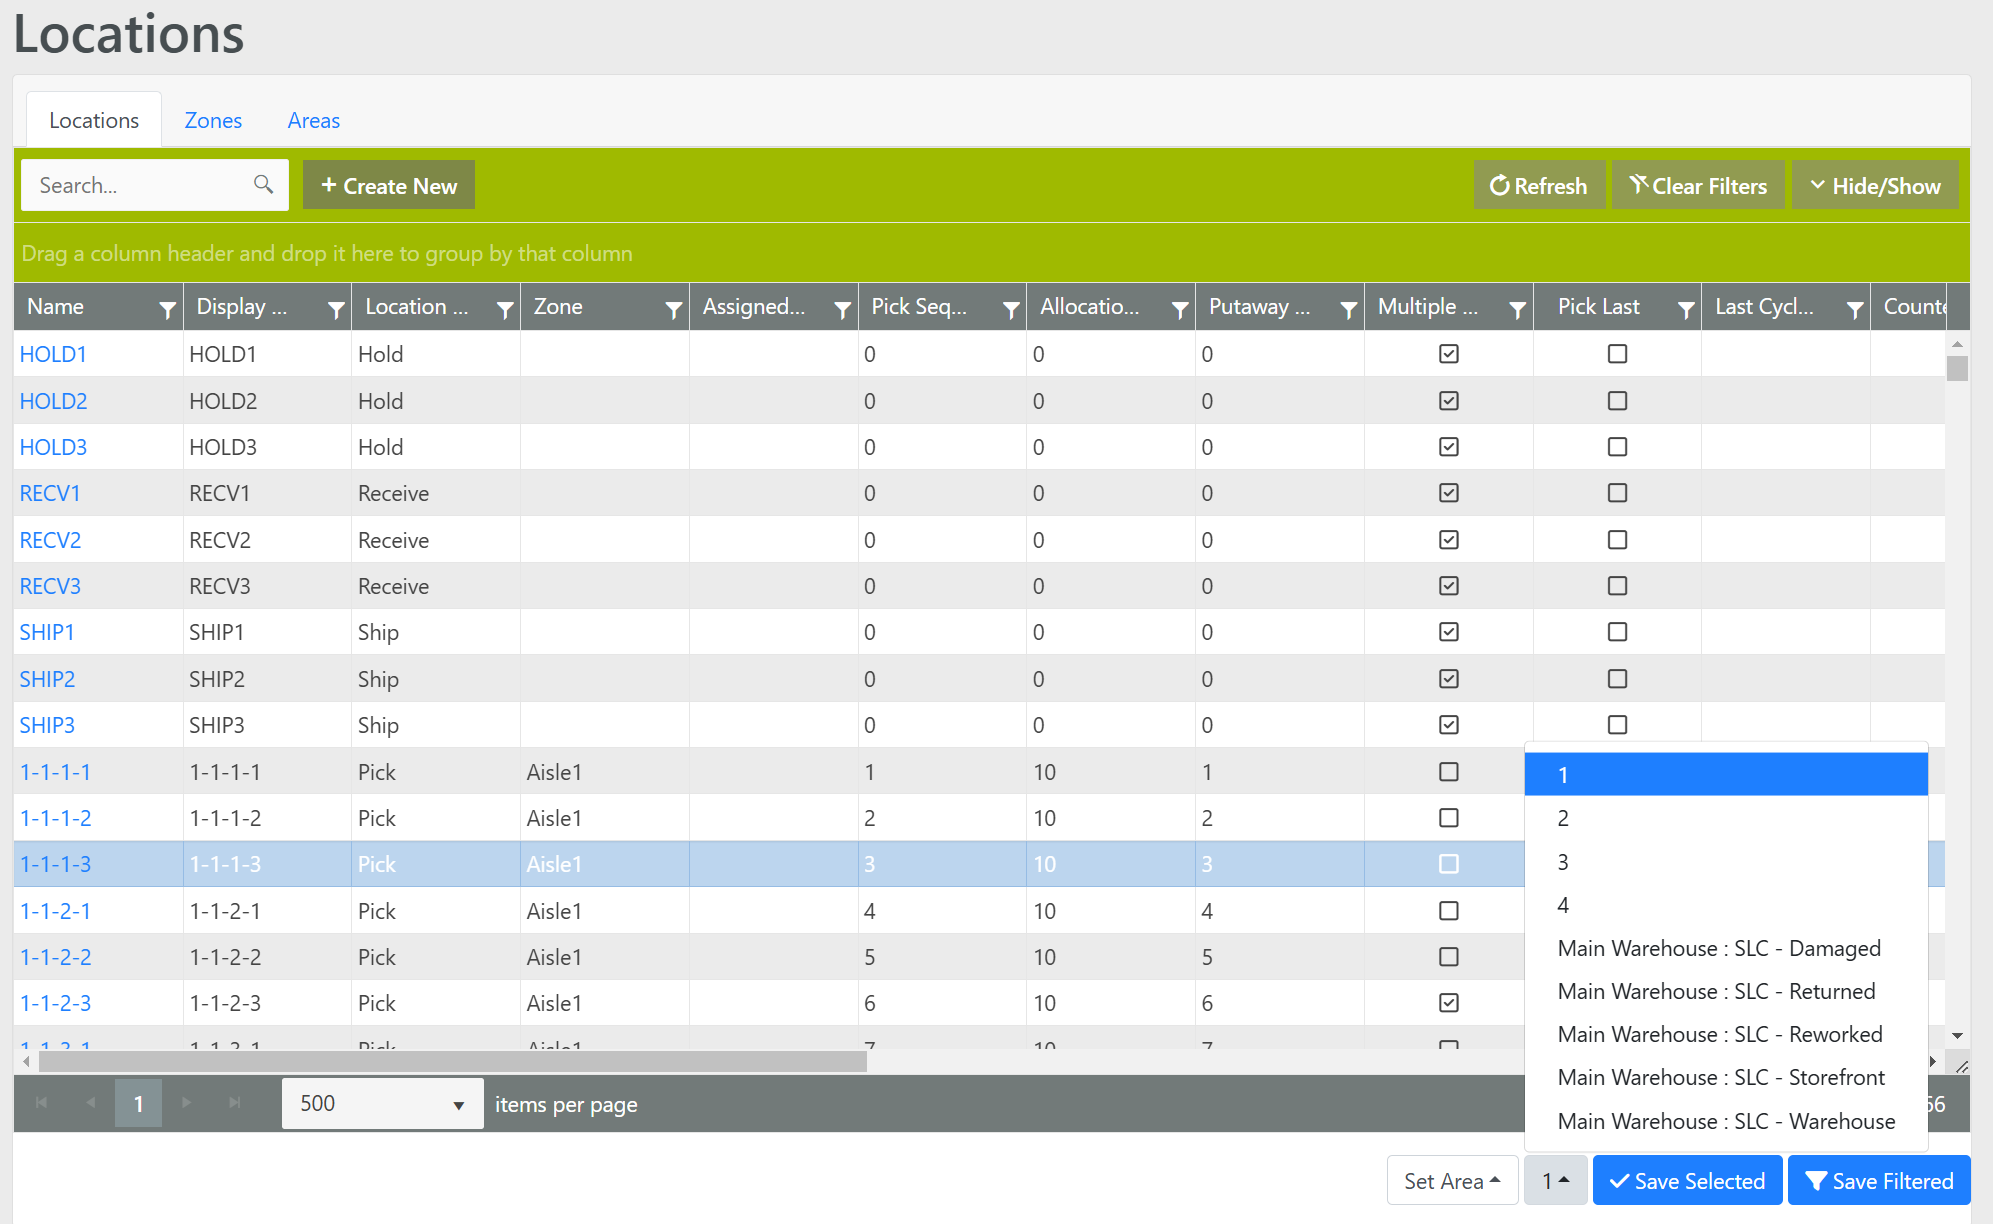
Task: Open filter for Name column
Action: pyautogui.click(x=167, y=310)
